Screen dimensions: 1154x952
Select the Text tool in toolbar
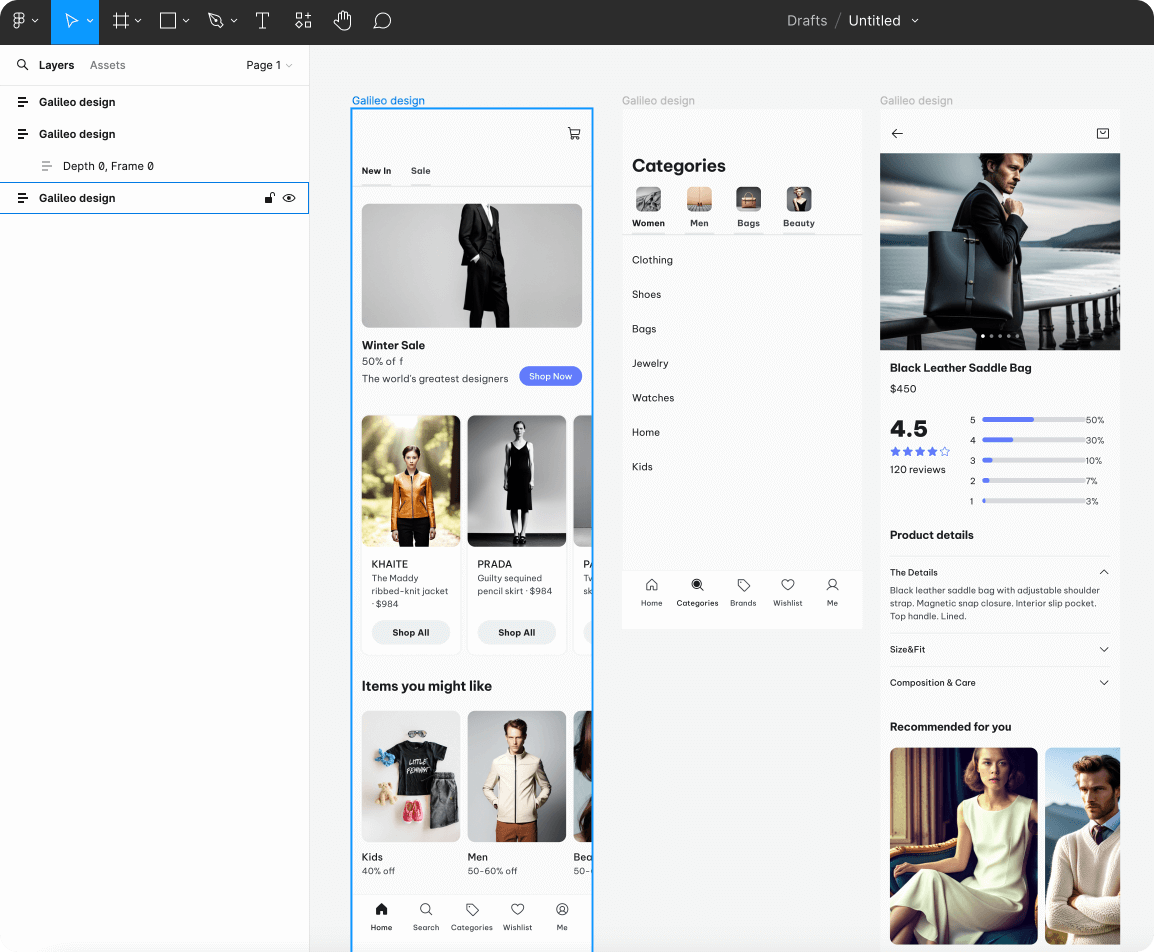point(262,21)
